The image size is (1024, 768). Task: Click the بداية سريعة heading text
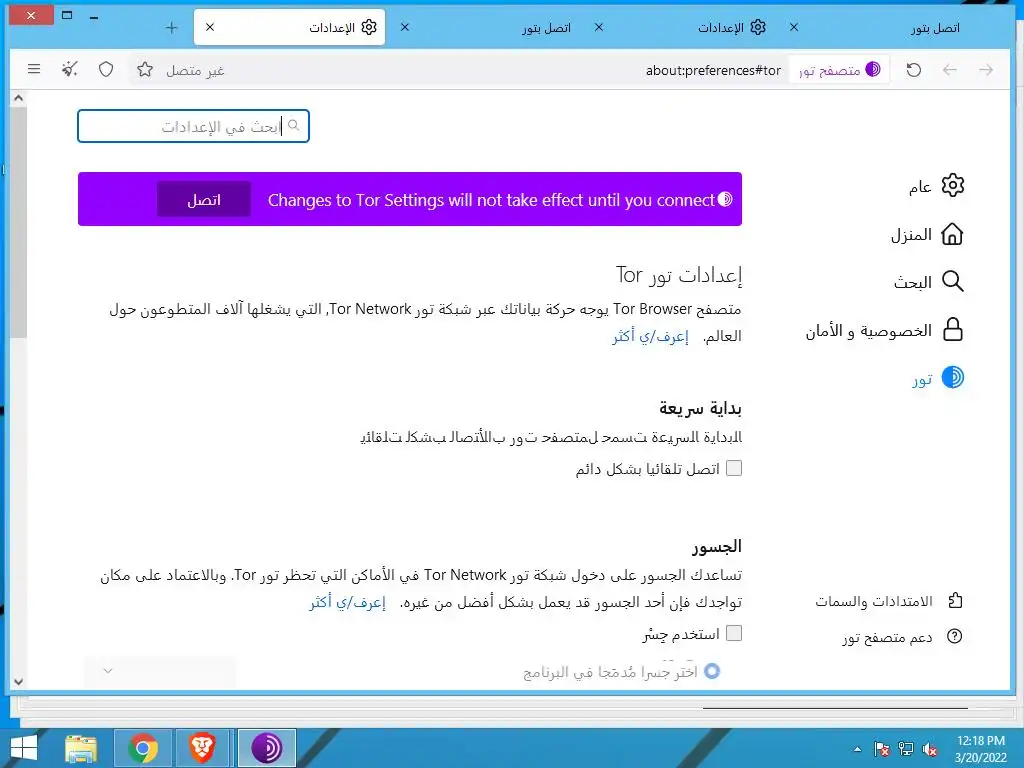[700, 409]
